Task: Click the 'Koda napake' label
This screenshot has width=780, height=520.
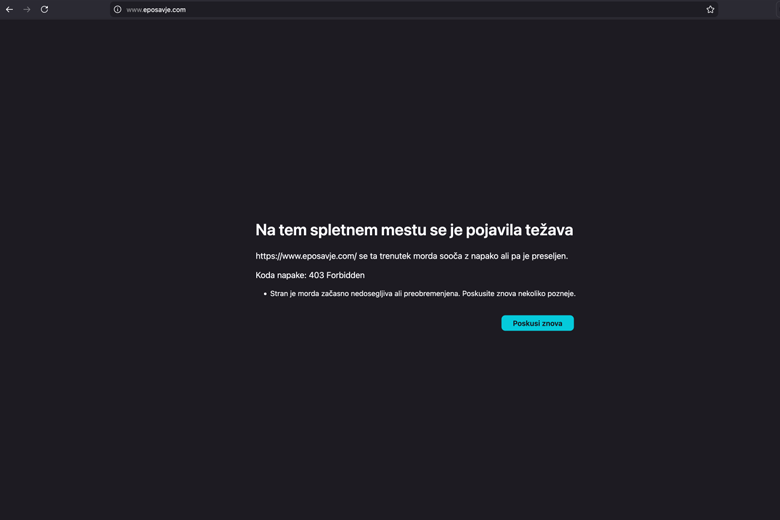Action: click(x=280, y=275)
